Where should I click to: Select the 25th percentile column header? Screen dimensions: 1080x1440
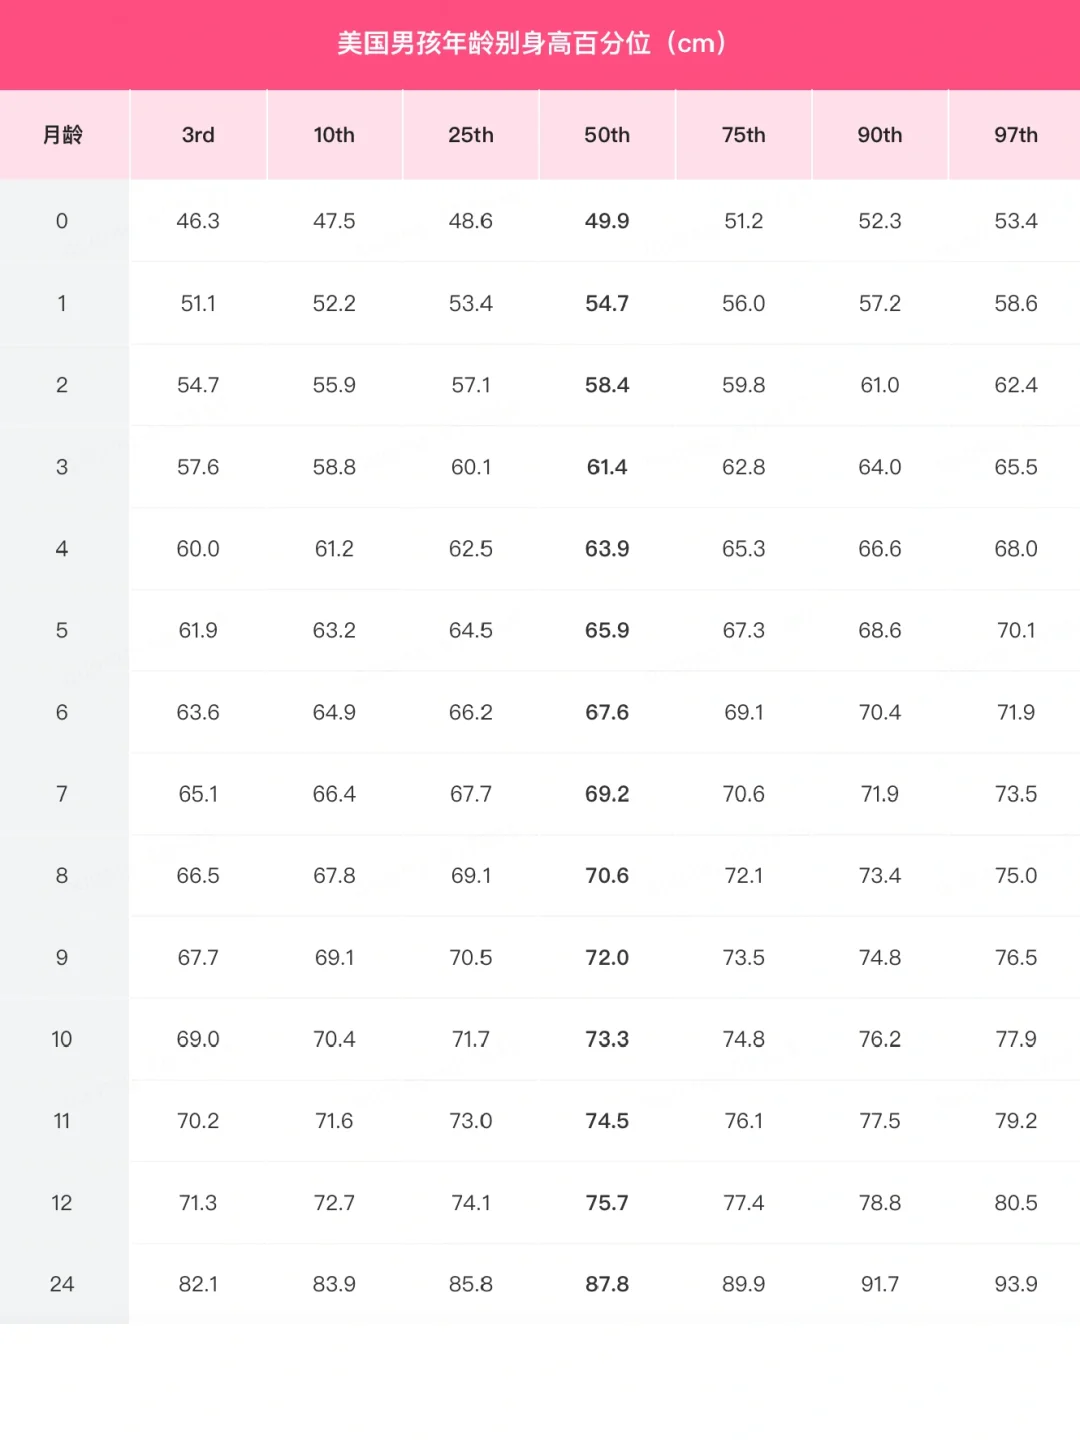point(471,135)
